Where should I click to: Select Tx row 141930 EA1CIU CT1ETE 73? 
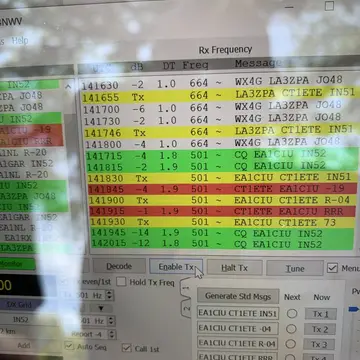[x=223, y=222]
